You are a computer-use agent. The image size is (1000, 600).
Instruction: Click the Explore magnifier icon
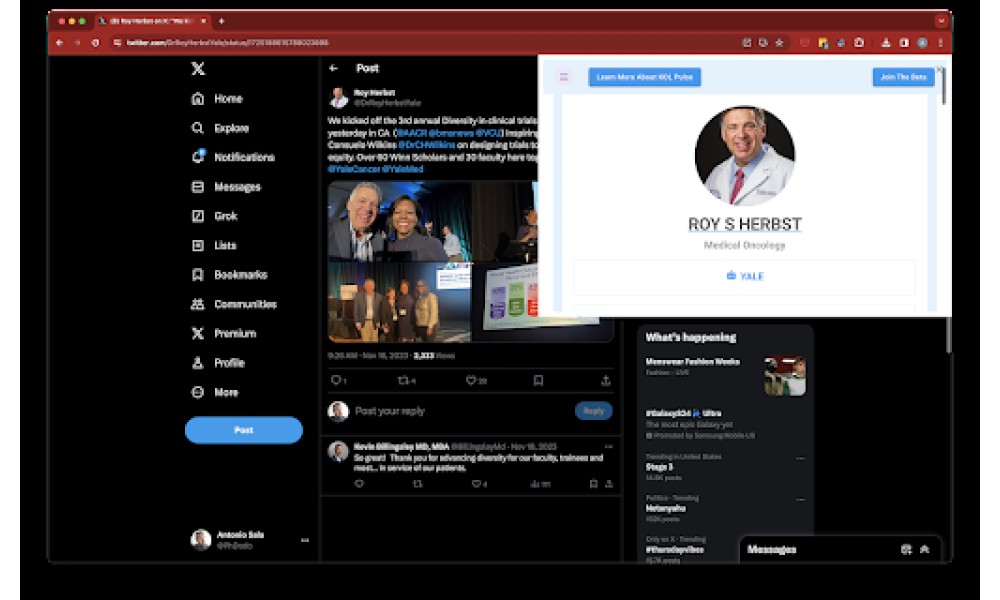[x=198, y=128]
